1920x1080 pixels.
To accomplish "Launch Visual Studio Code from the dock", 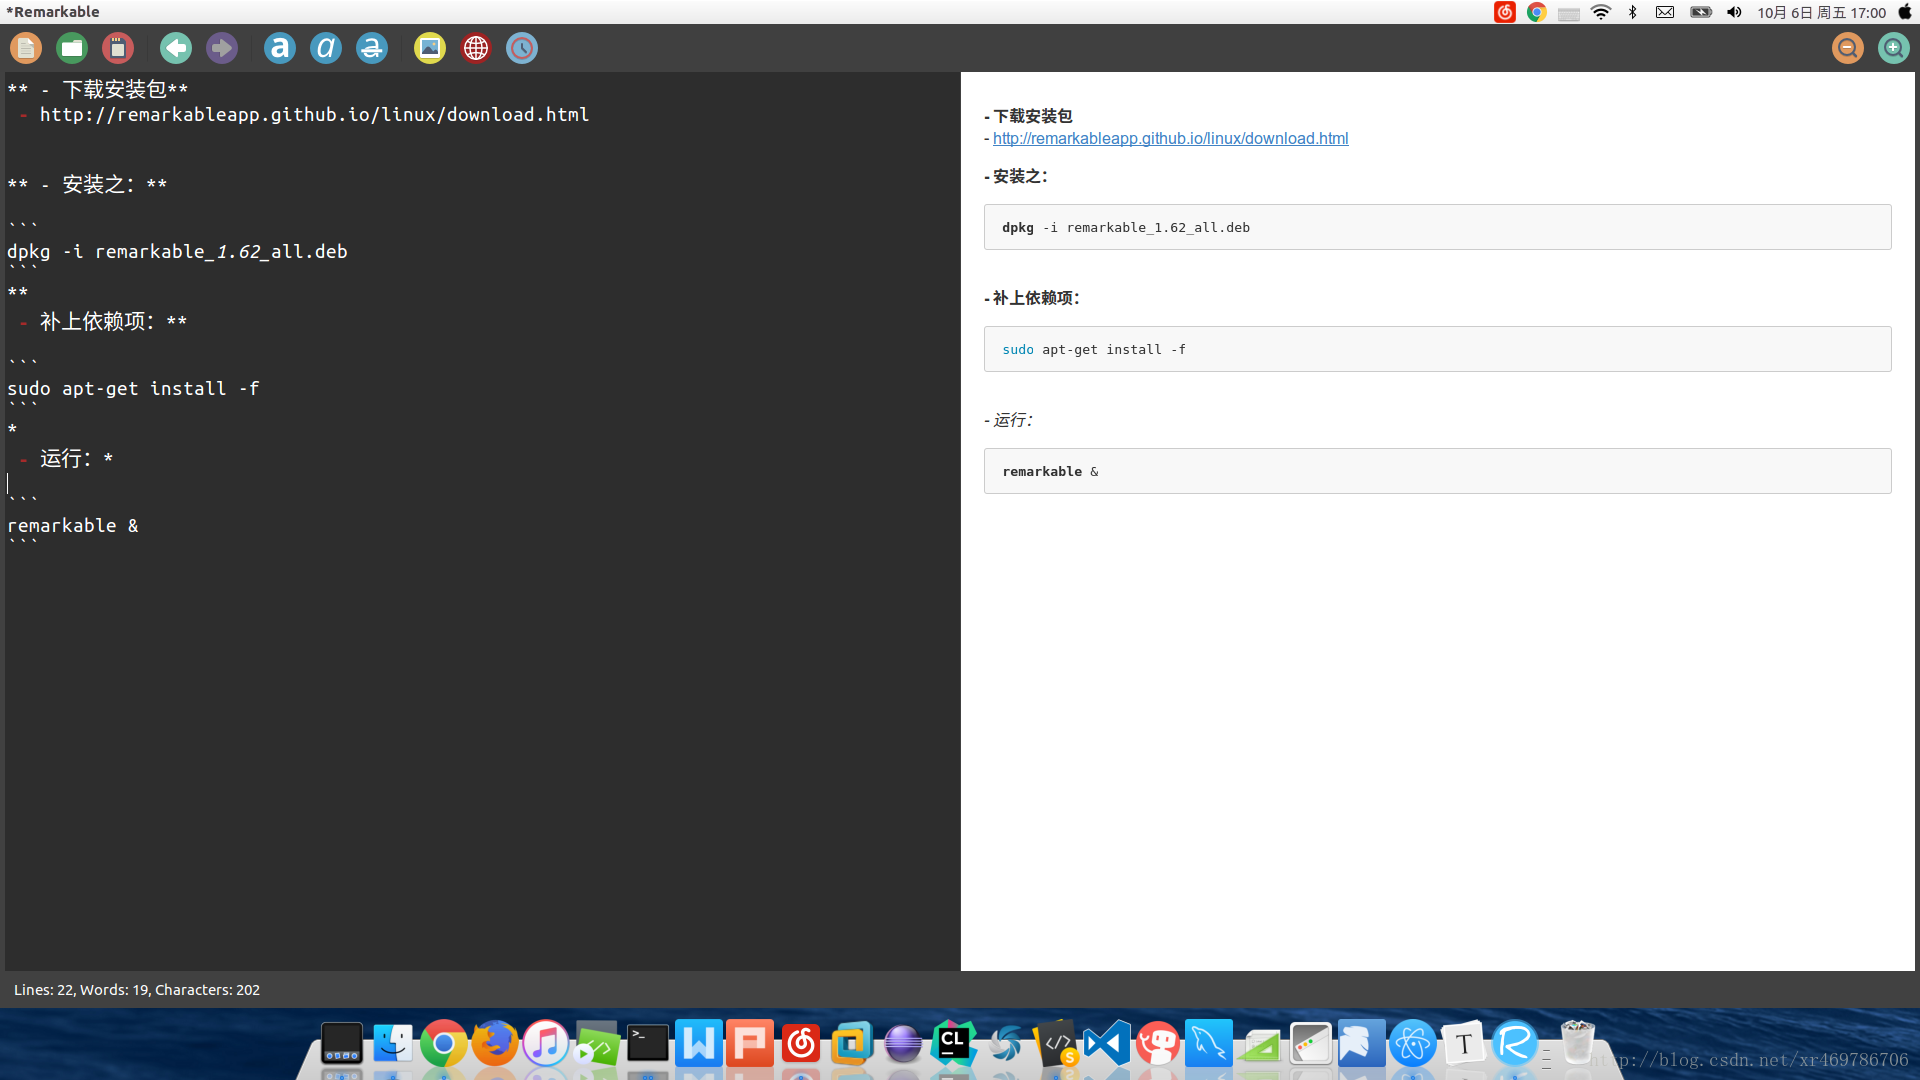I will tap(1107, 1044).
